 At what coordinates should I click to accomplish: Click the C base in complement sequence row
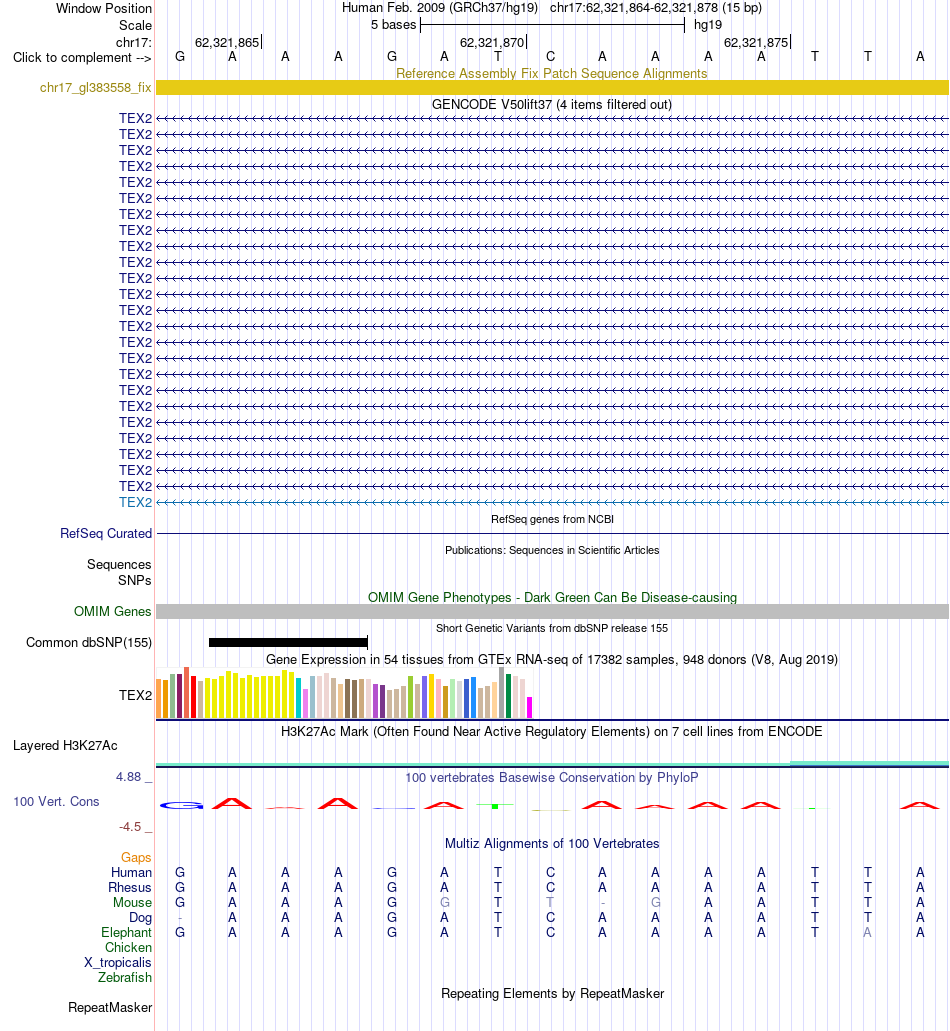click(550, 57)
